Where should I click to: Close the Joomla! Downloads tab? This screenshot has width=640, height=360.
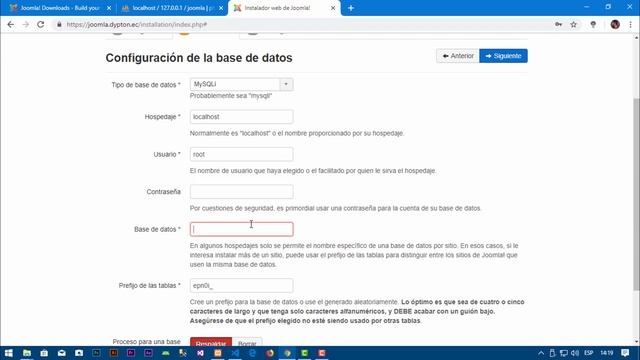(x=109, y=8)
